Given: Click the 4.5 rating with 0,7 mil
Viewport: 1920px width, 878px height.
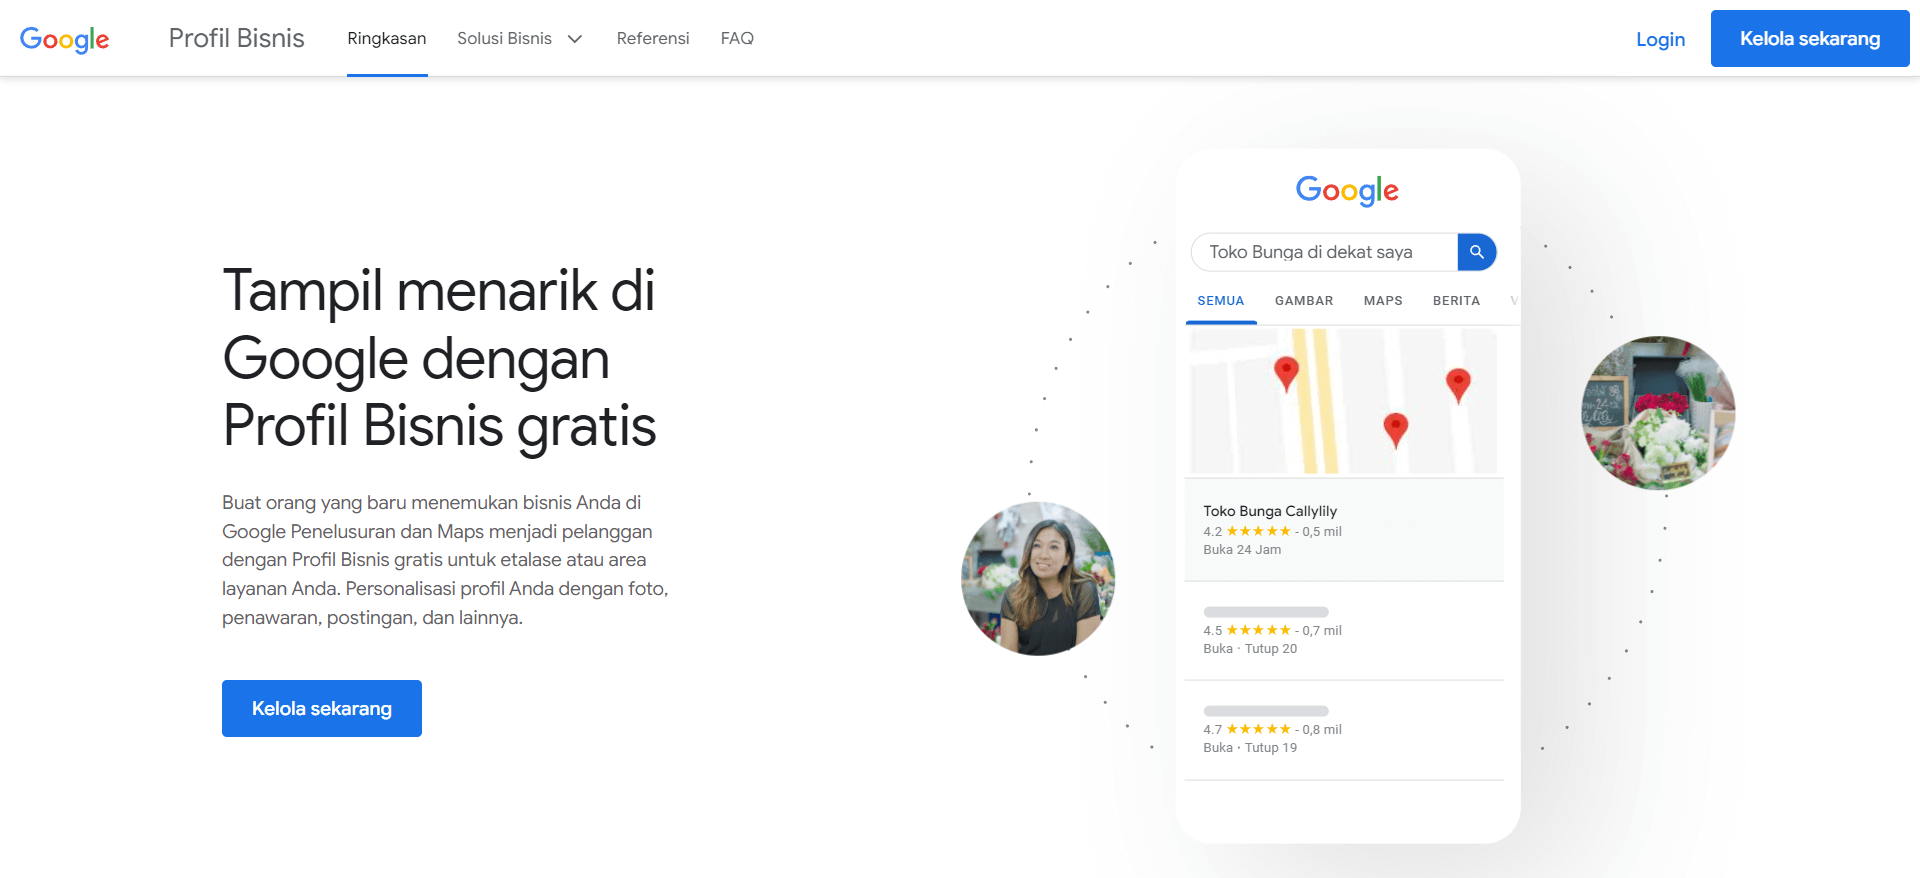Looking at the screenshot, I should click(x=1272, y=631).
